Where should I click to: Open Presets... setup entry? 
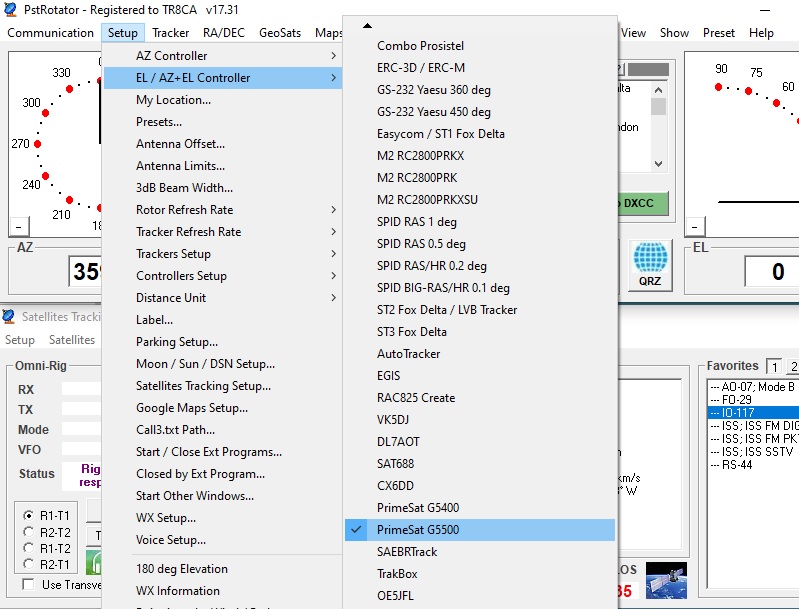(x=222, y=122)
